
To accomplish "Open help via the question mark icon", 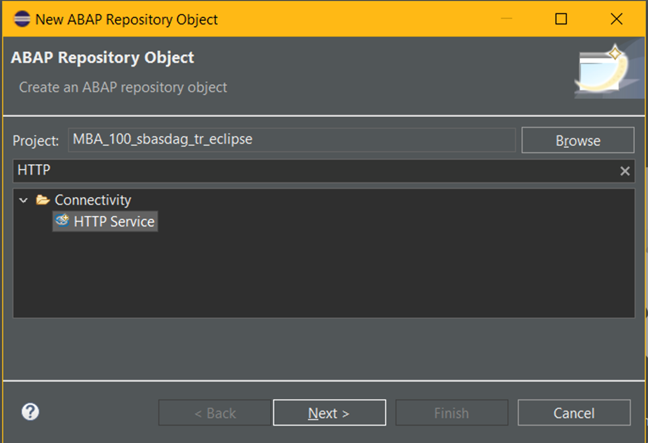I will [30, 412].
